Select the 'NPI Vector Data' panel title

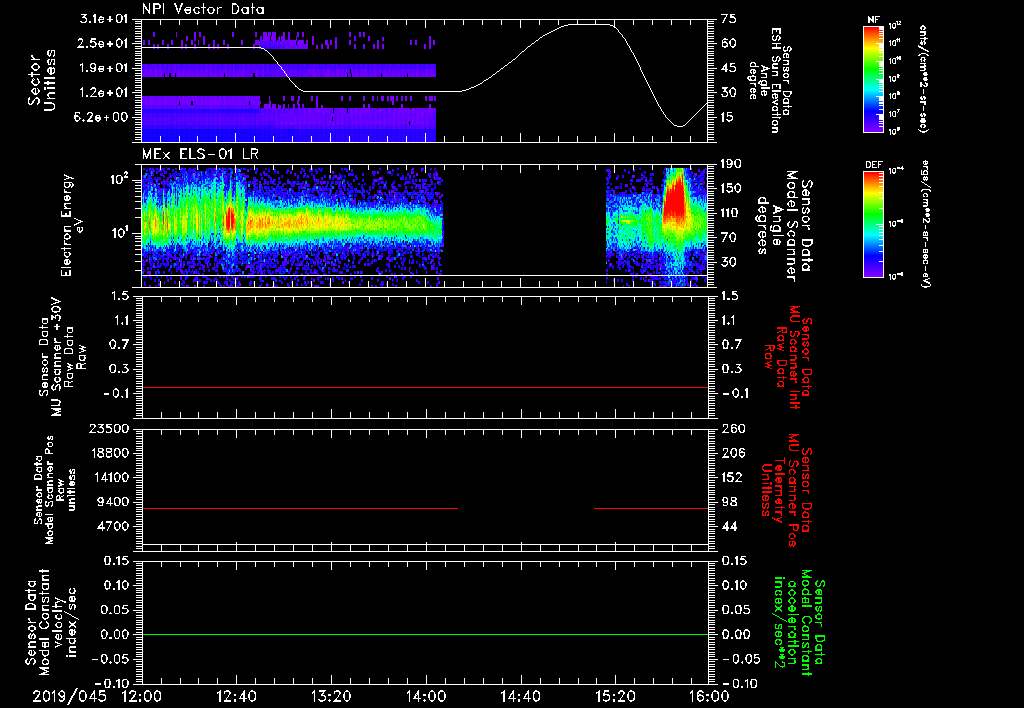coord(203,9)
